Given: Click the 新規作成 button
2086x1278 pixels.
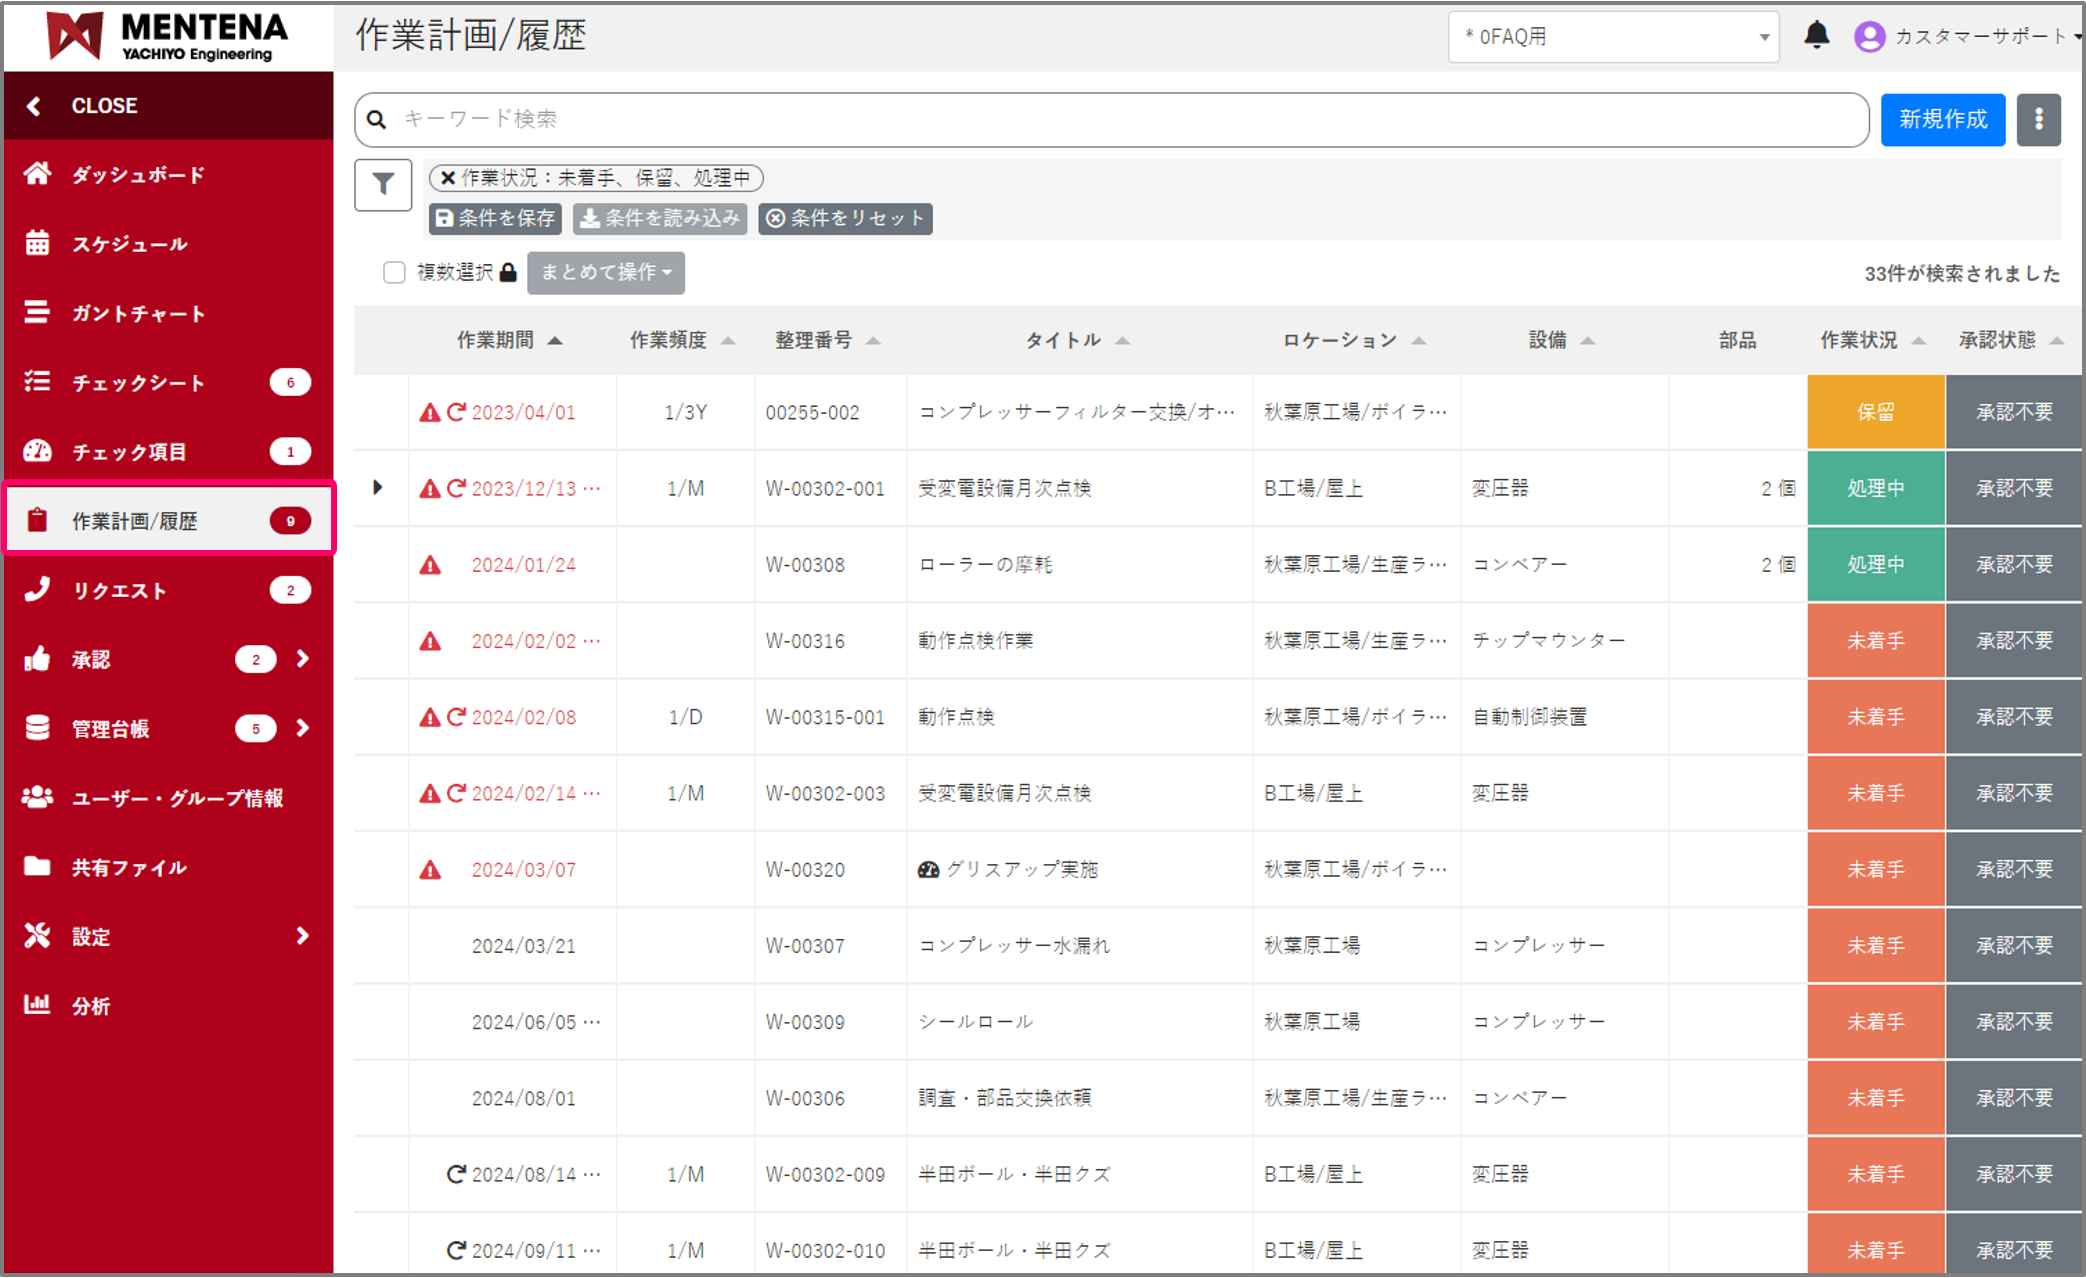Looking at the screenshot, I should coord(1941,119).
